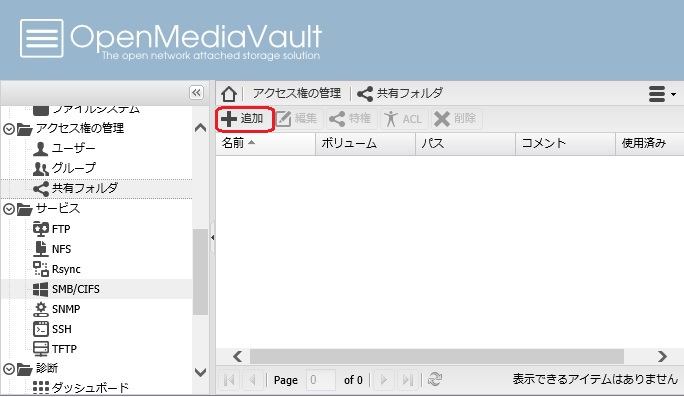
Task: Sort by the ボリューム column header
Action: (365, 144)
